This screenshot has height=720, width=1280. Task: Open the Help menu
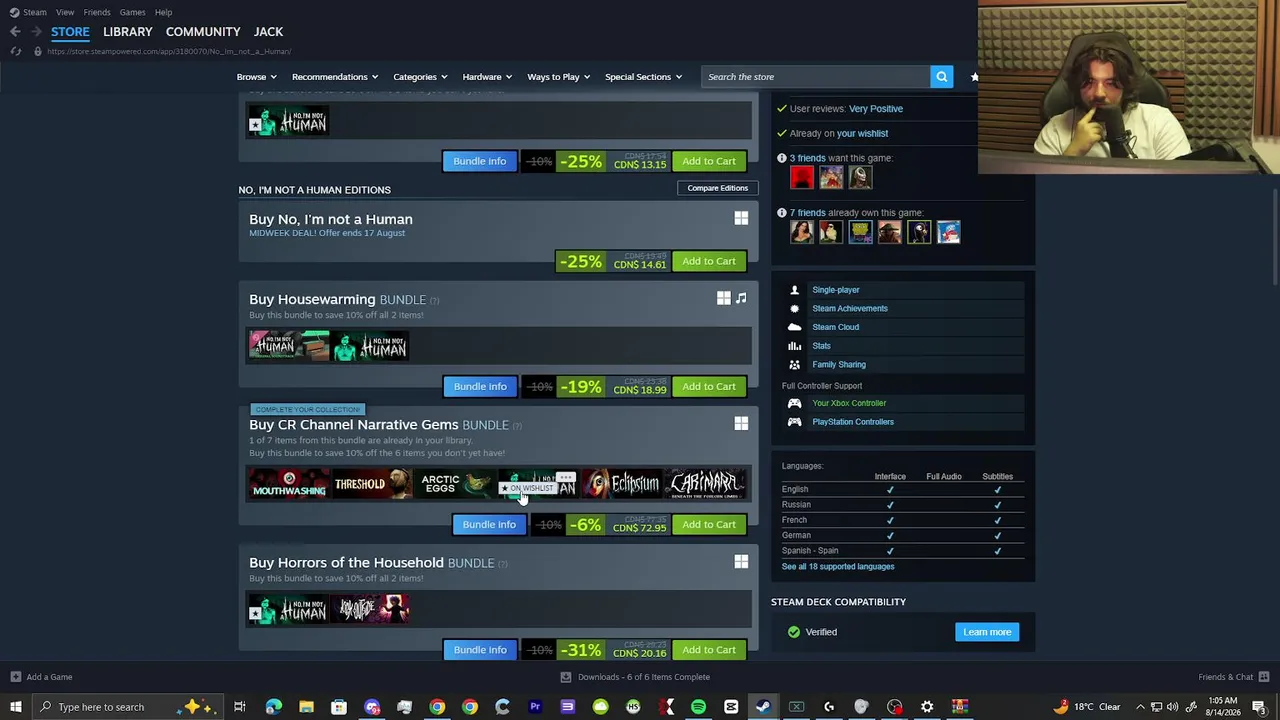coord(163,12)
